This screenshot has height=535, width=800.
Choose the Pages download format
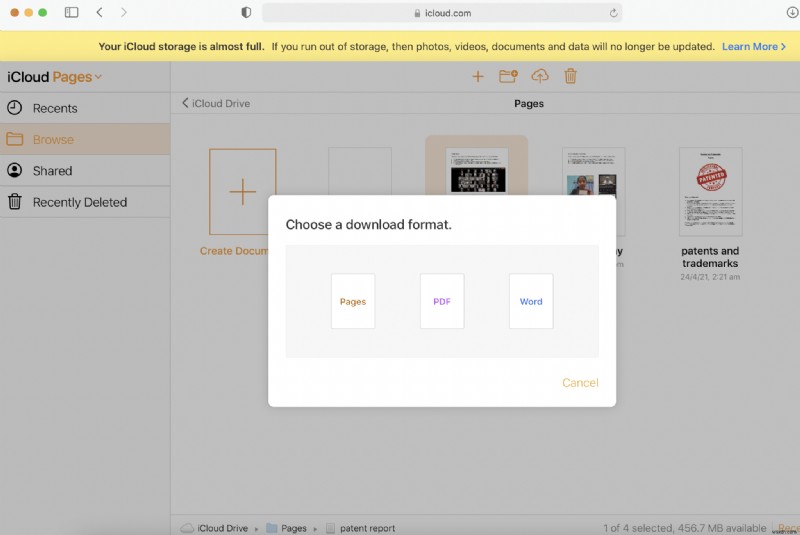coord(353,301)
